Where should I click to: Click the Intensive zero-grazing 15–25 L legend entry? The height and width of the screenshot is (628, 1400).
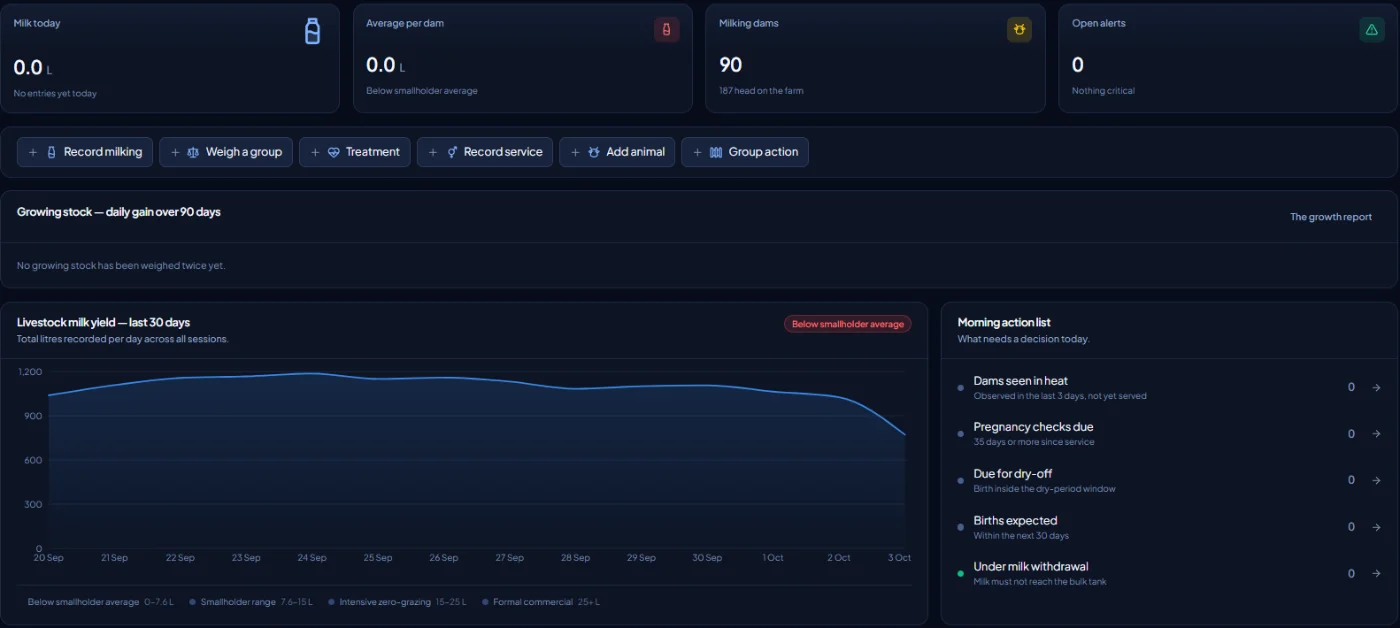pyautogui.click(x=398, y=602)
